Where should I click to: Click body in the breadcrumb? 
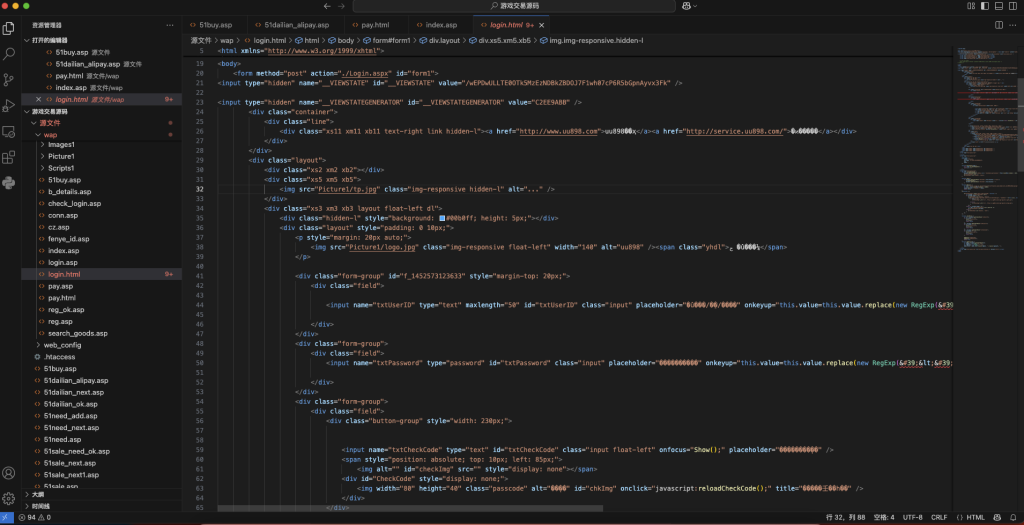click(342, 40)
